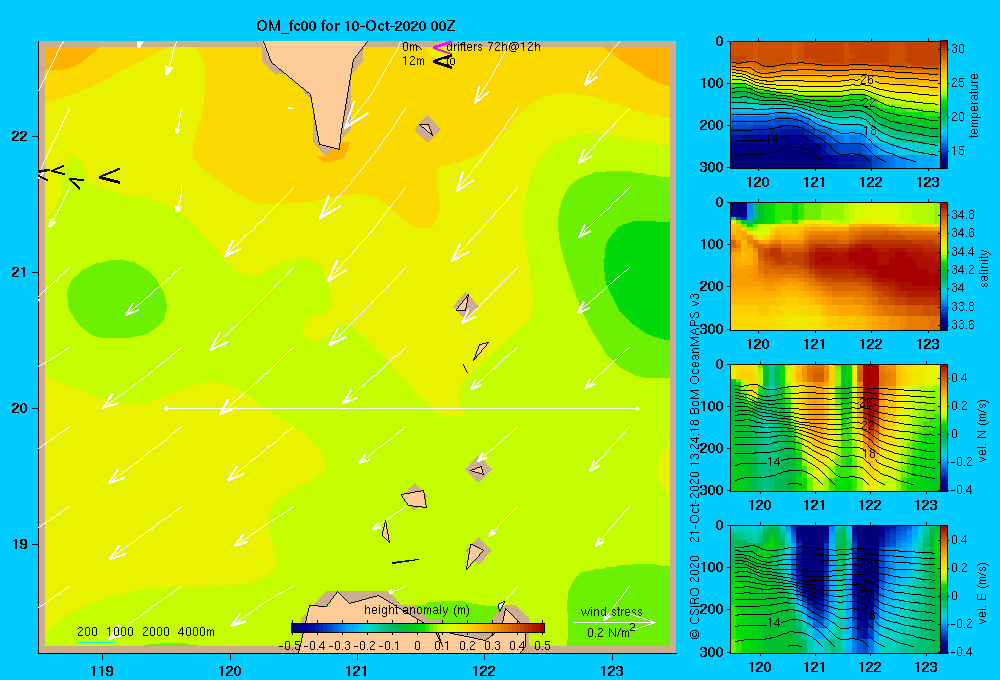This screenshot has width=1000, height=680.
Task: Click the black 12m drifter arrow in legend
Action: 442,61
